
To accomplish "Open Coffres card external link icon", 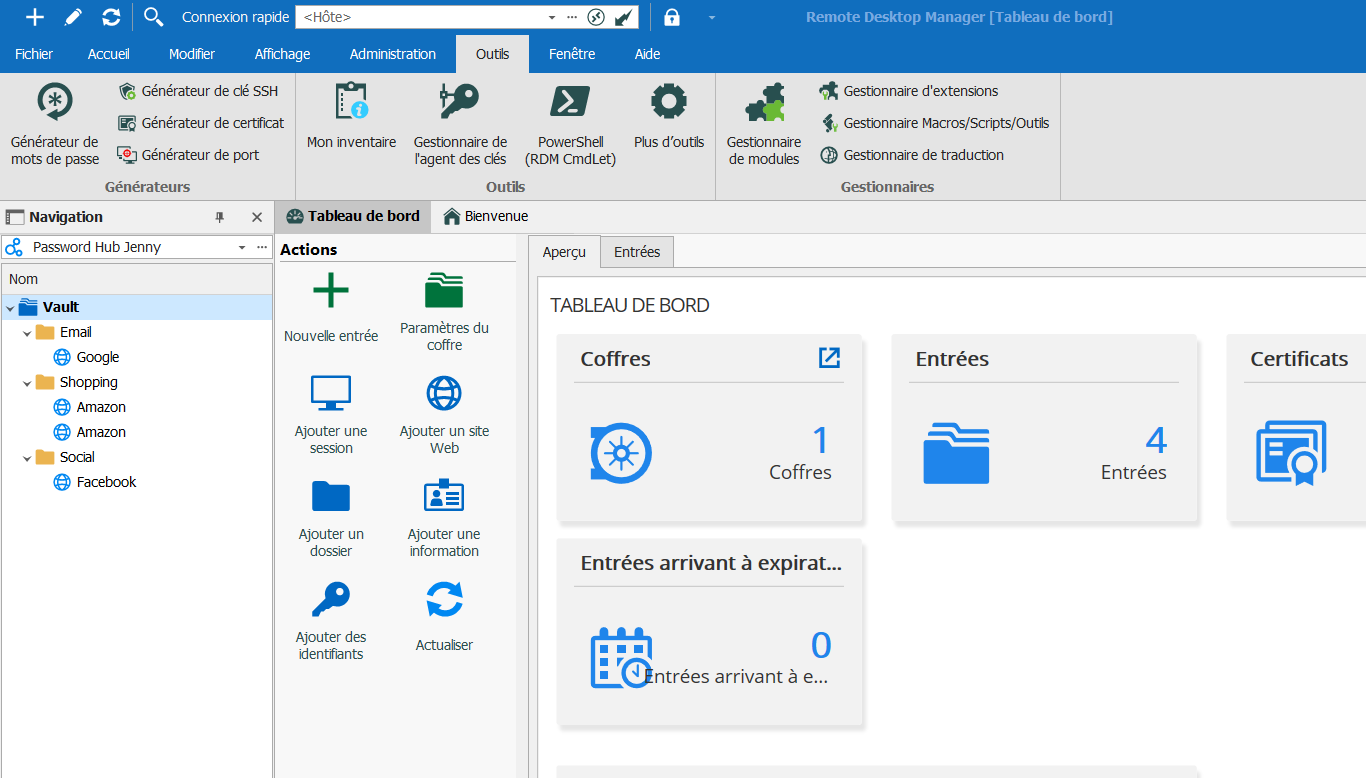I will coord(829,358).
